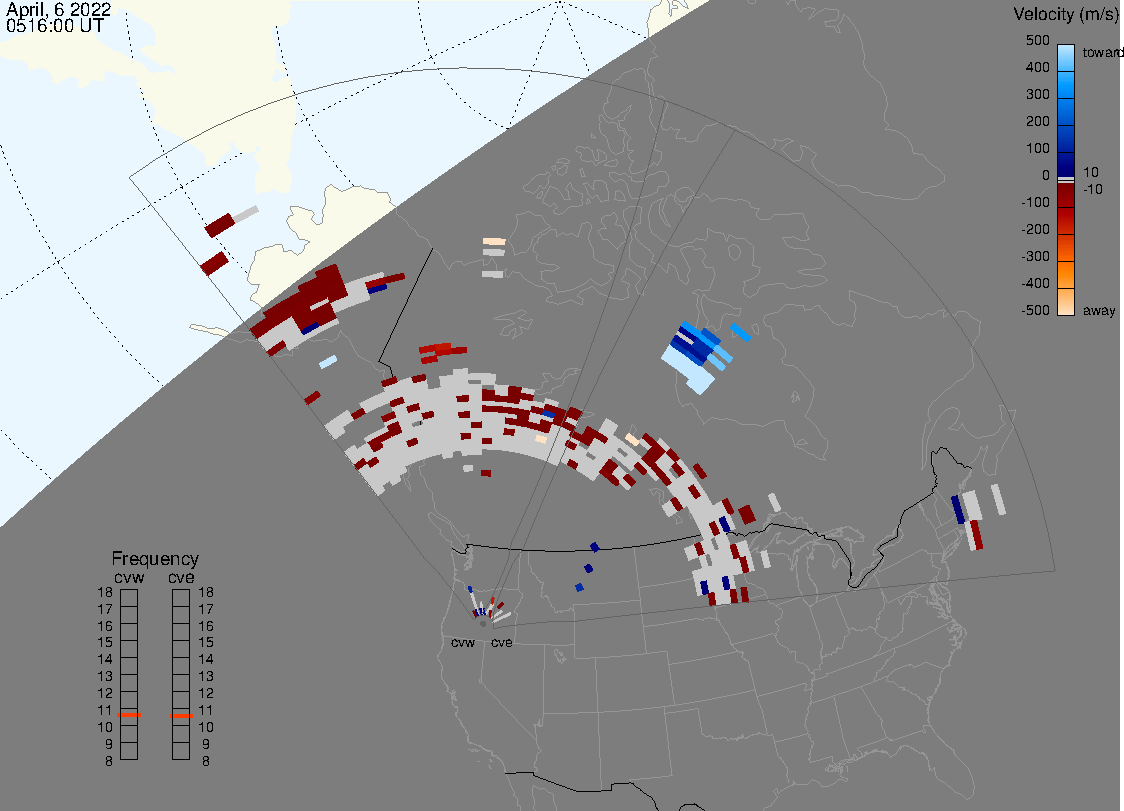
Task: Click the 300 label on velocity scale
Action: (1037, 95)
